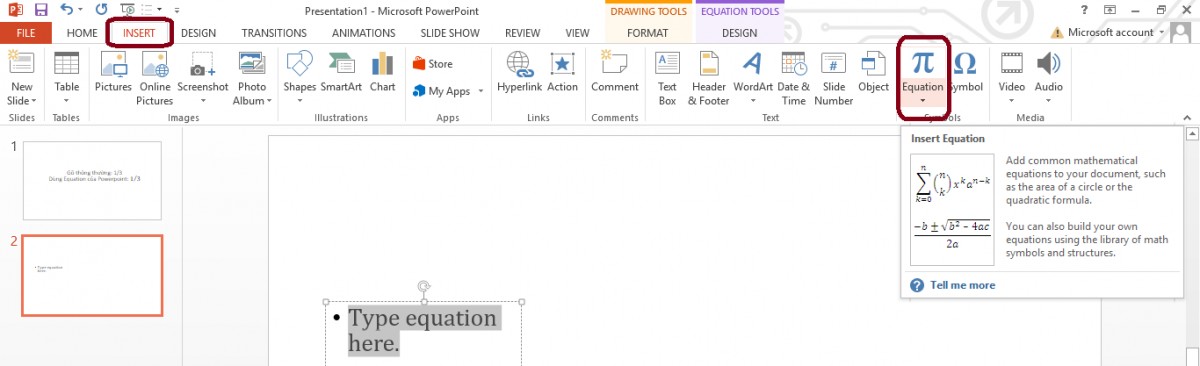1200x366 pixels.
Task: Click the Tell me more link
Action: point(963,285)
